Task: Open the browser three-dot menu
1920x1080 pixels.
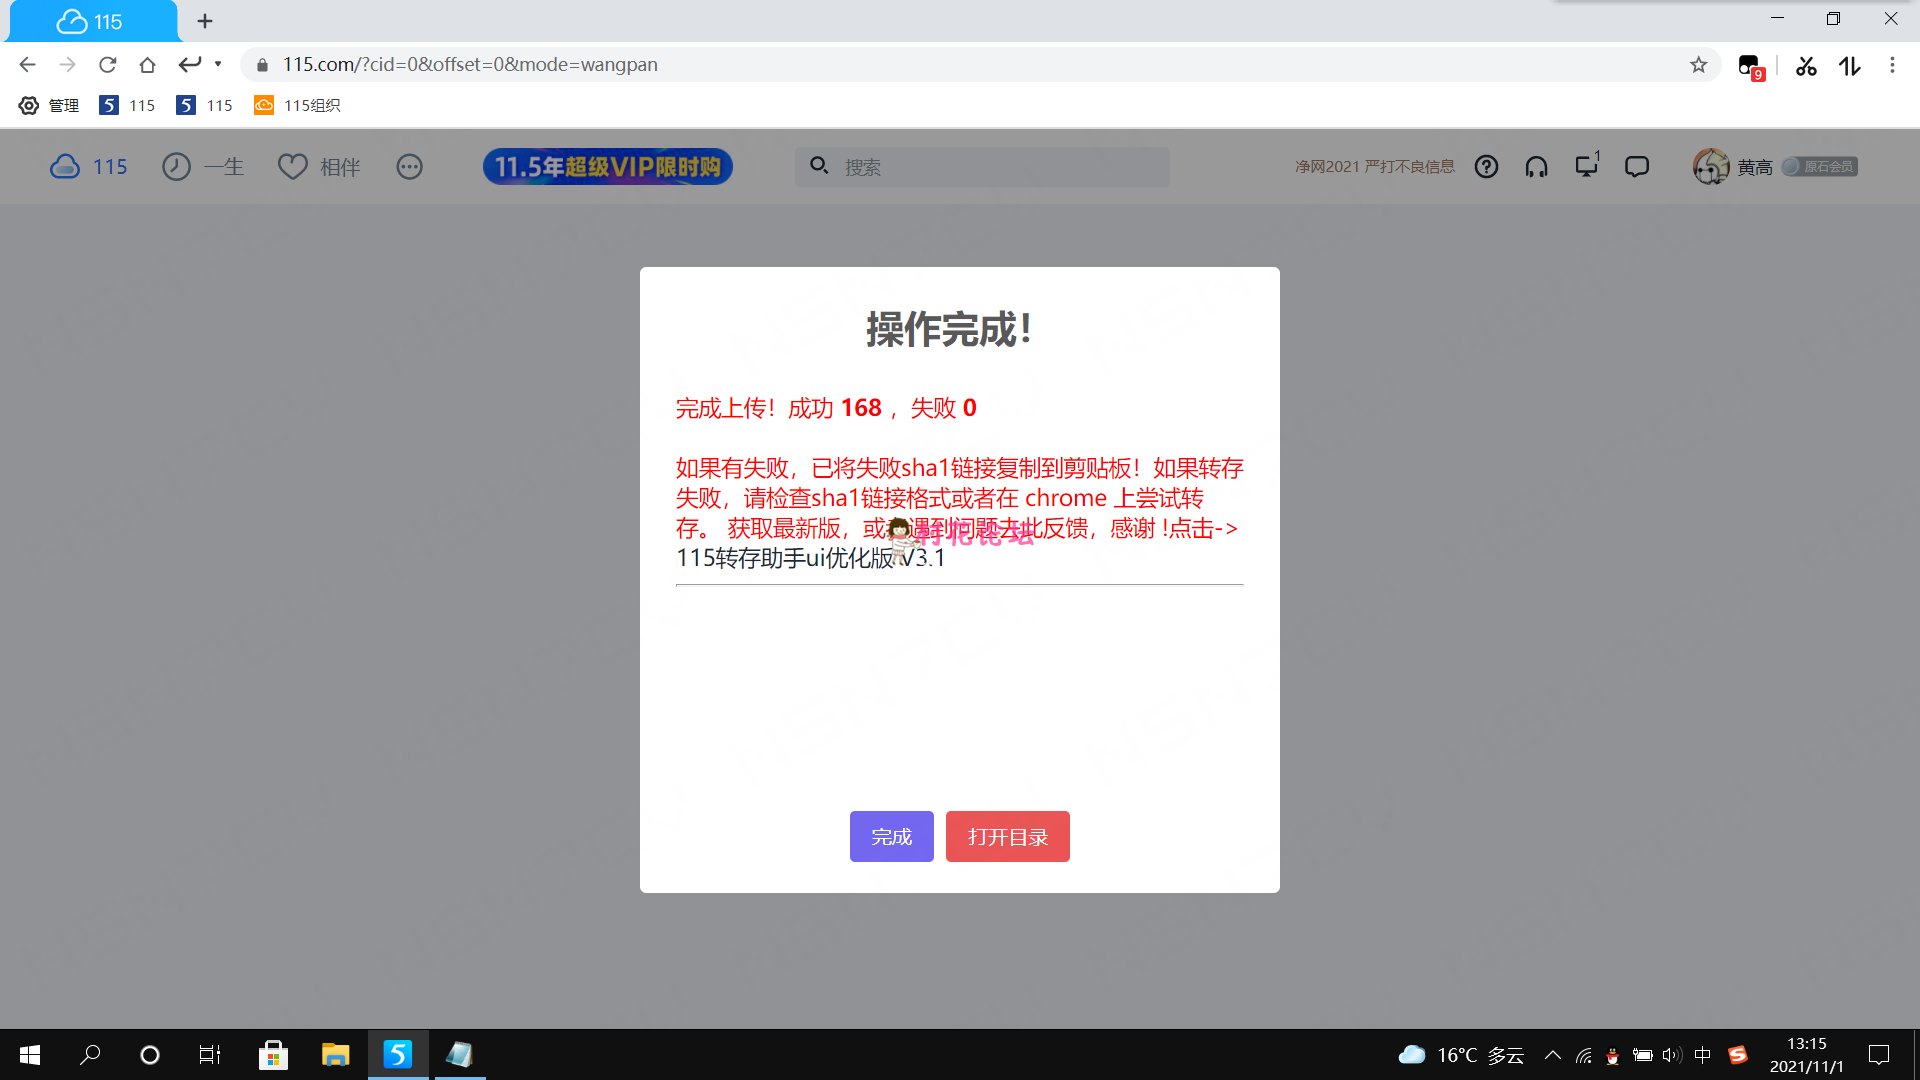Action: coord(1892,65)
